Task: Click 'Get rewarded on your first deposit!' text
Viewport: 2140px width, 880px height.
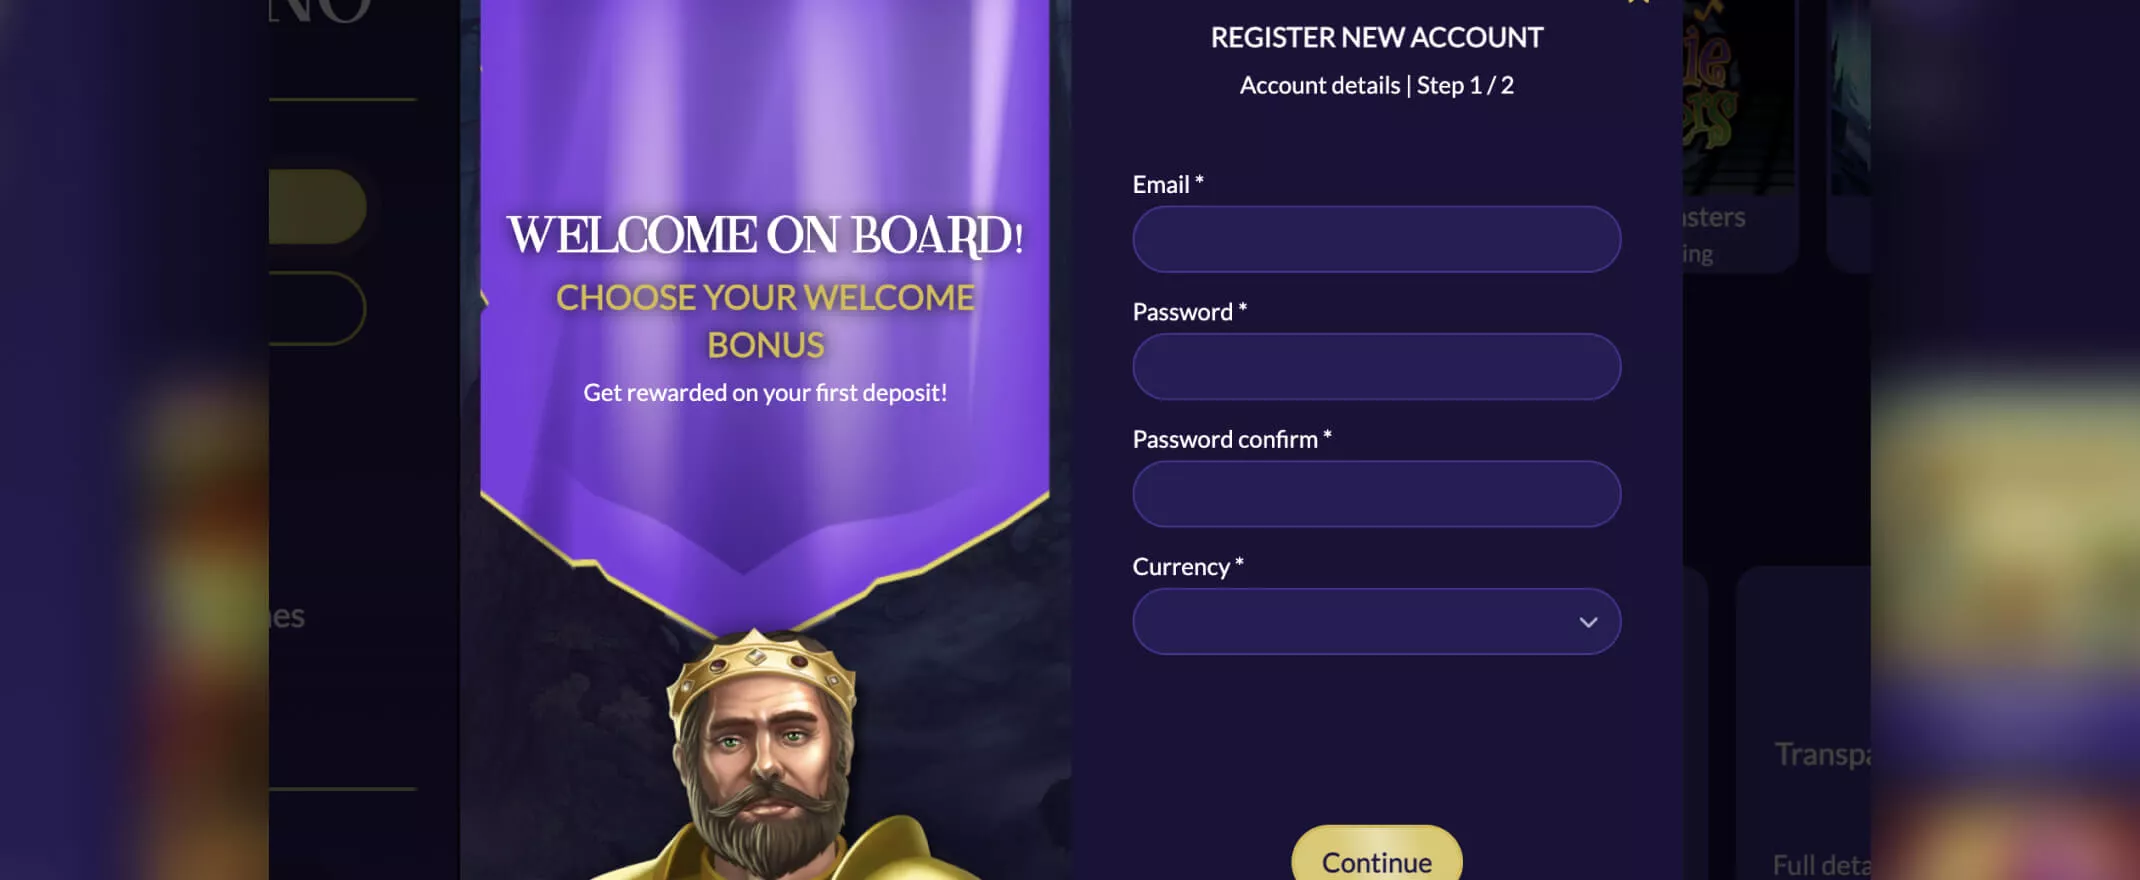Action: coord(765,393)
